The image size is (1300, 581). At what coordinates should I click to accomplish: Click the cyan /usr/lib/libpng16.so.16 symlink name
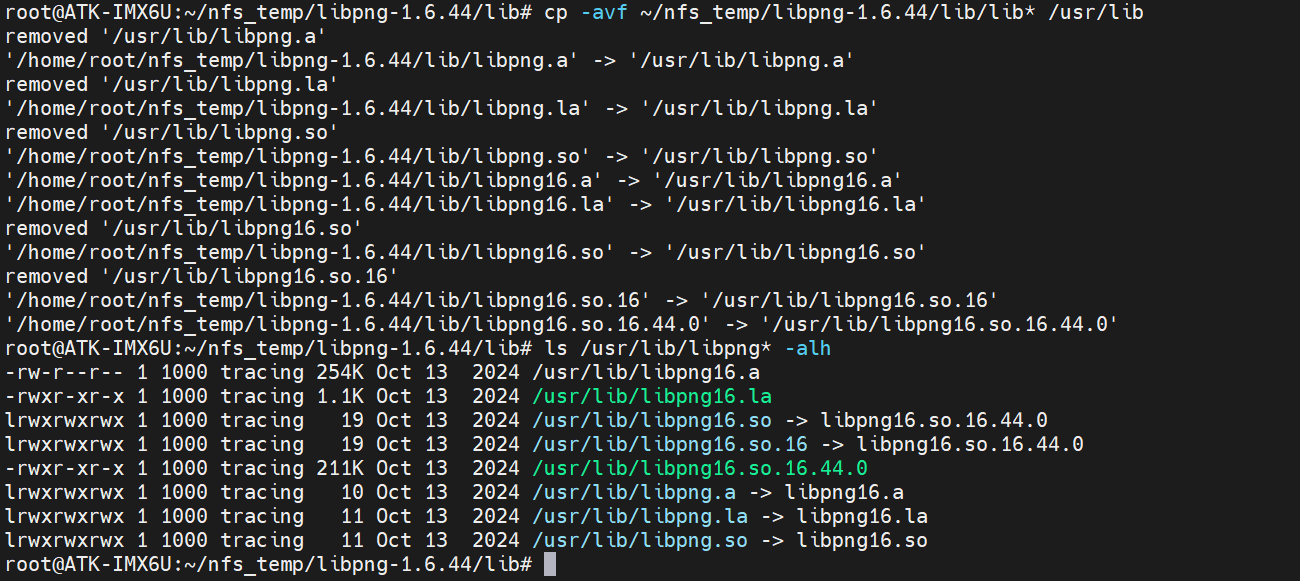670,444
